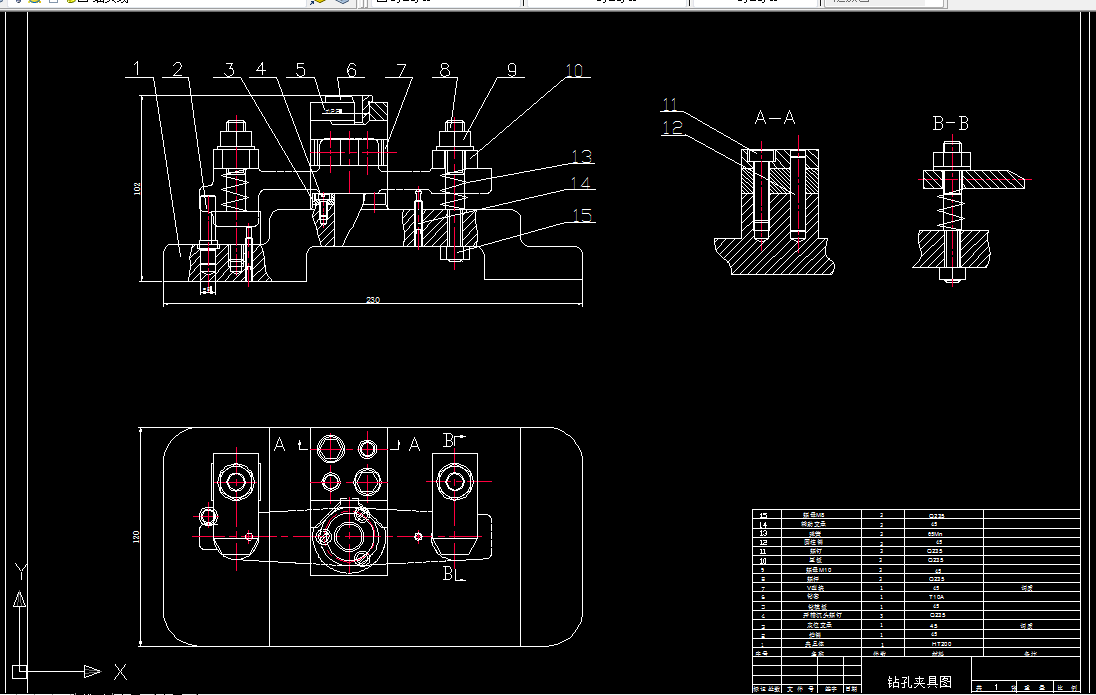
Task: Click part balloon number 5 on front view
Action: pyautogui.click(x=301, y=69)
